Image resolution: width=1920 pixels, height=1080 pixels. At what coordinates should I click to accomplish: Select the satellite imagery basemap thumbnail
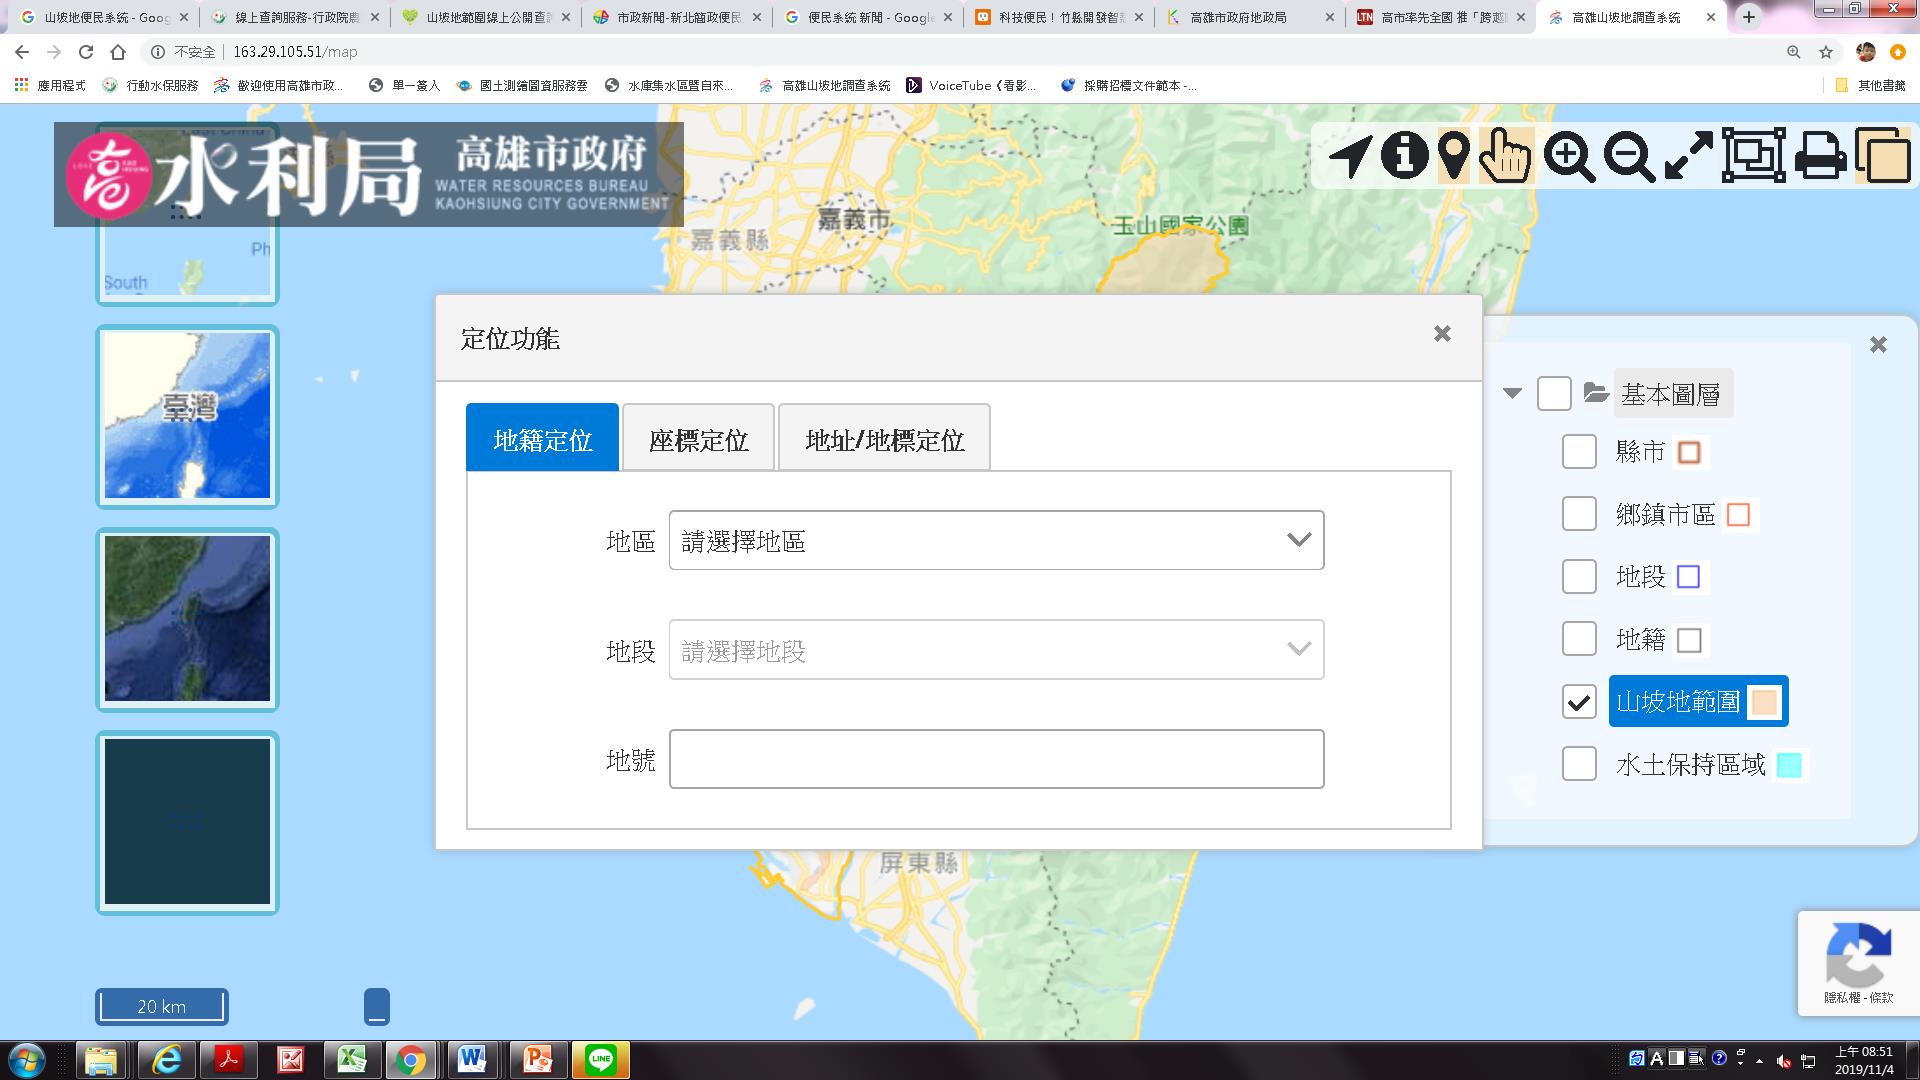click(187, 619)
